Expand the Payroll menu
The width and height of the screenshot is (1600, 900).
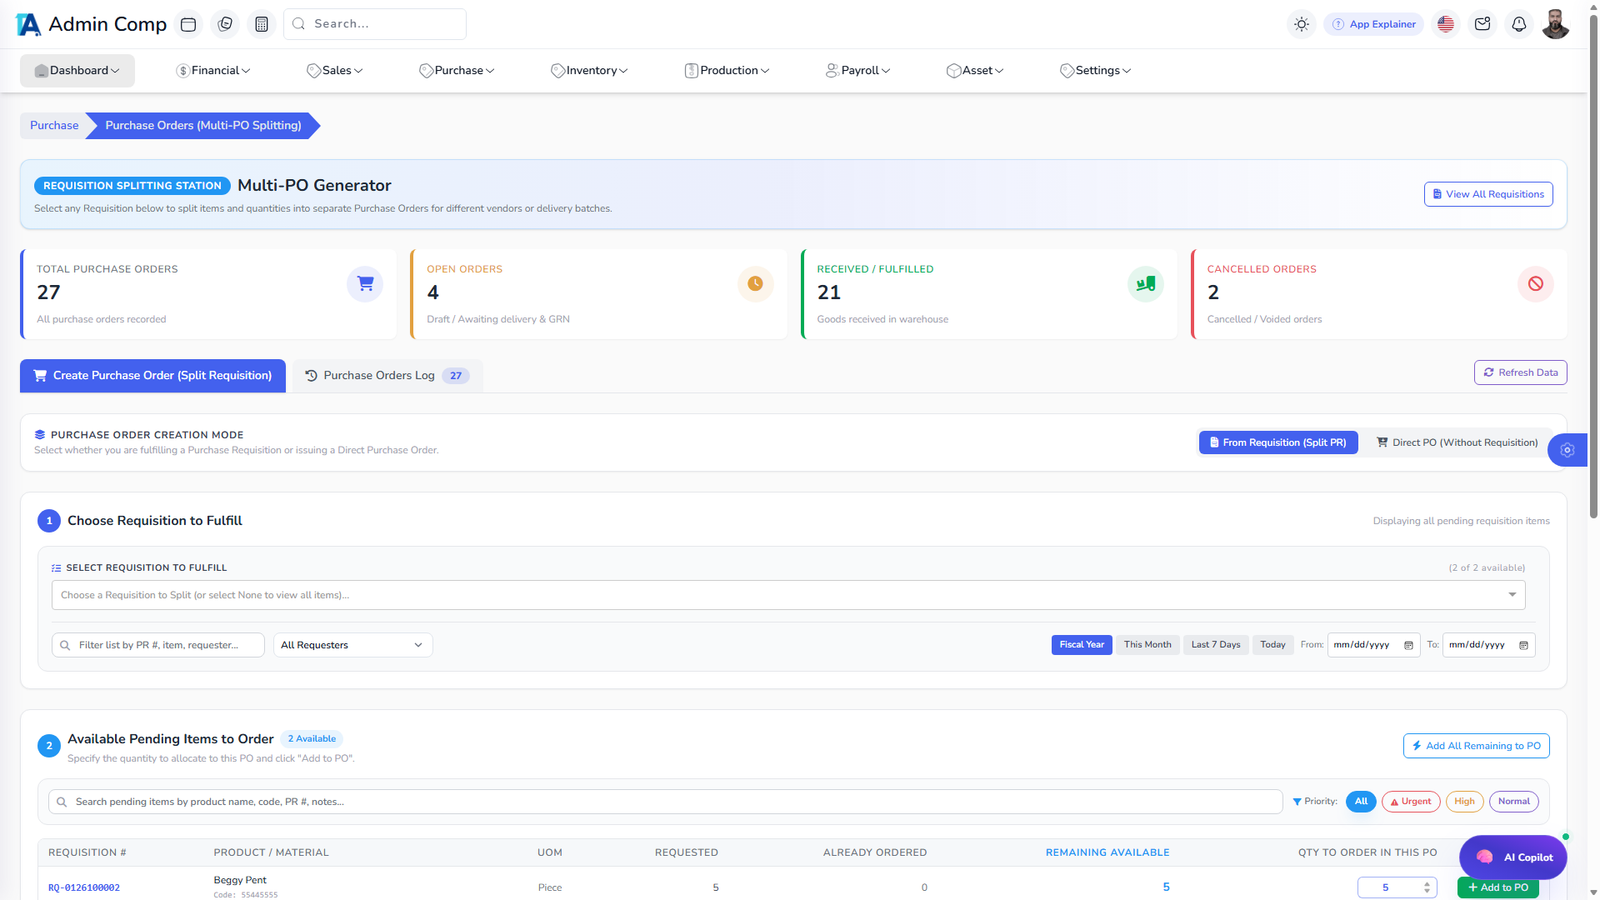(x=858, y=70)
